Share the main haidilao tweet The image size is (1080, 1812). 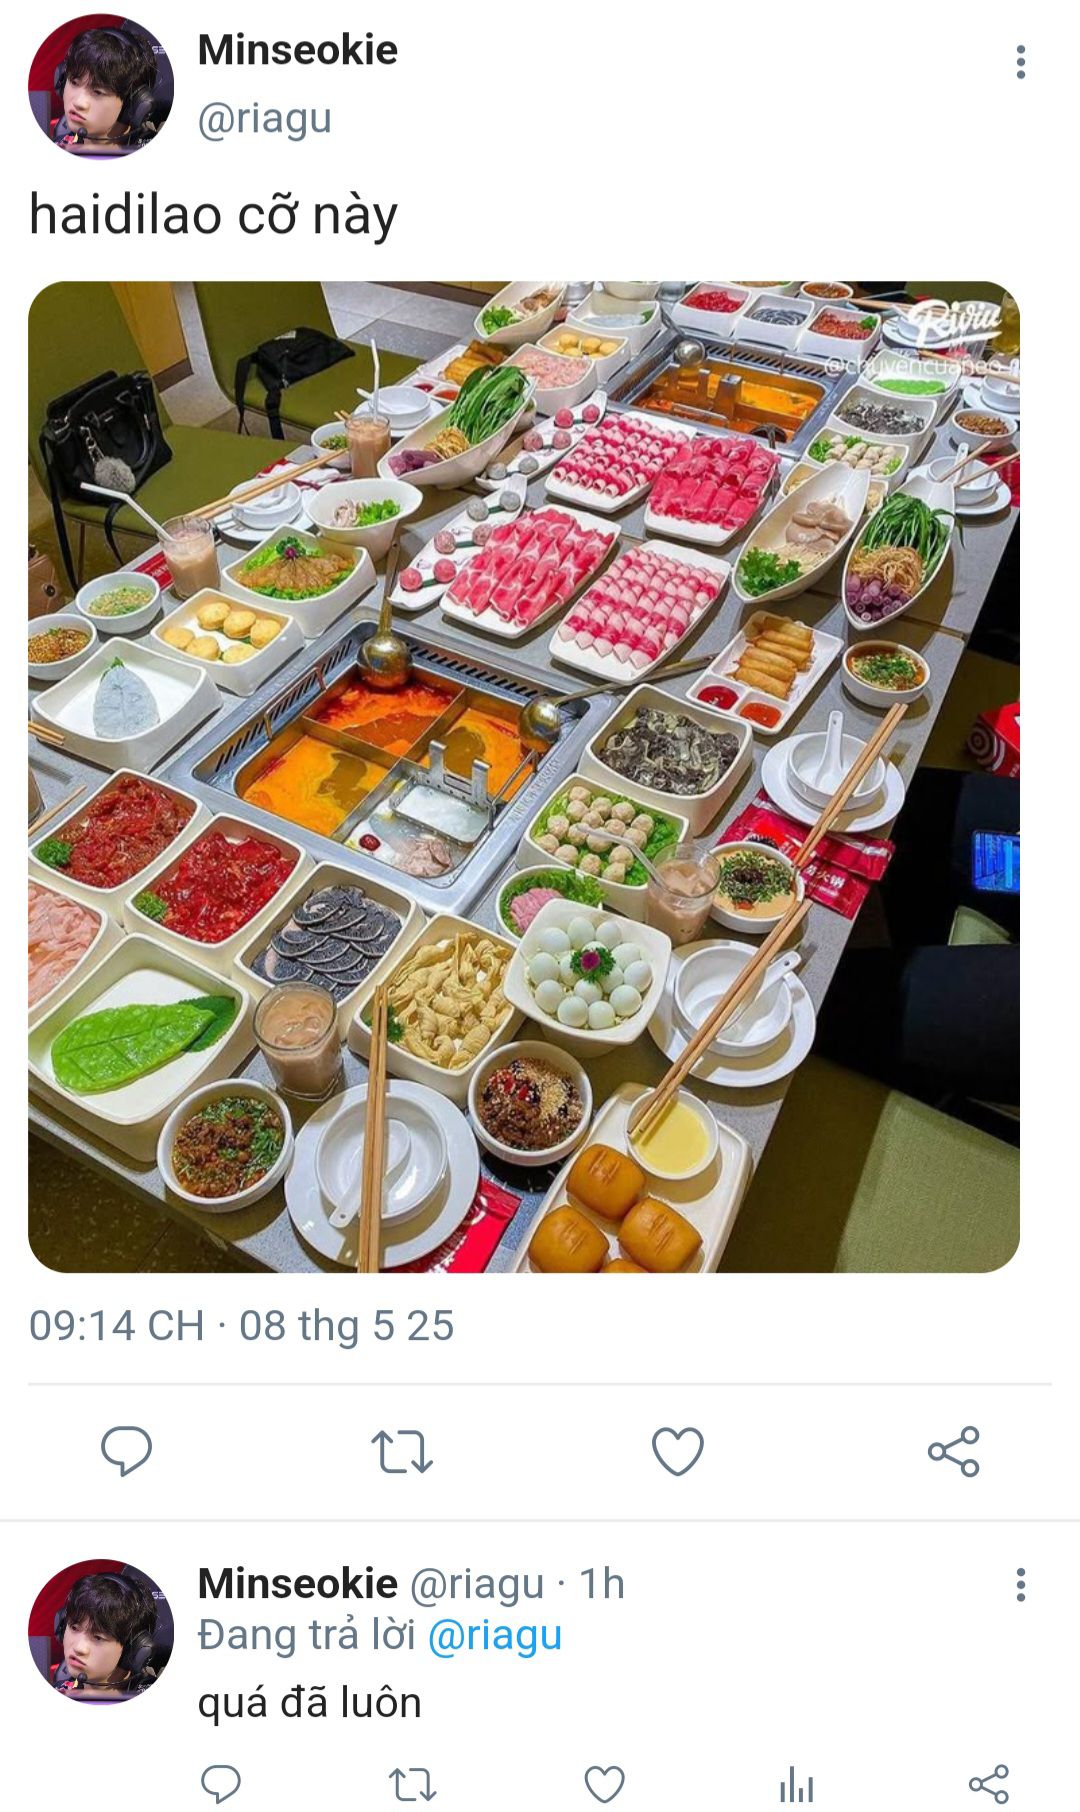point(954,1452)
